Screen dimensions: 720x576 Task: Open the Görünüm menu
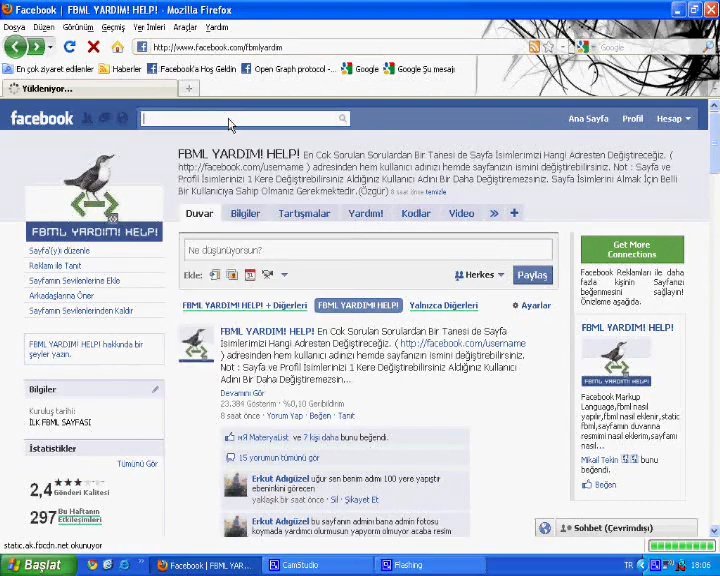[x=78, y=27]
